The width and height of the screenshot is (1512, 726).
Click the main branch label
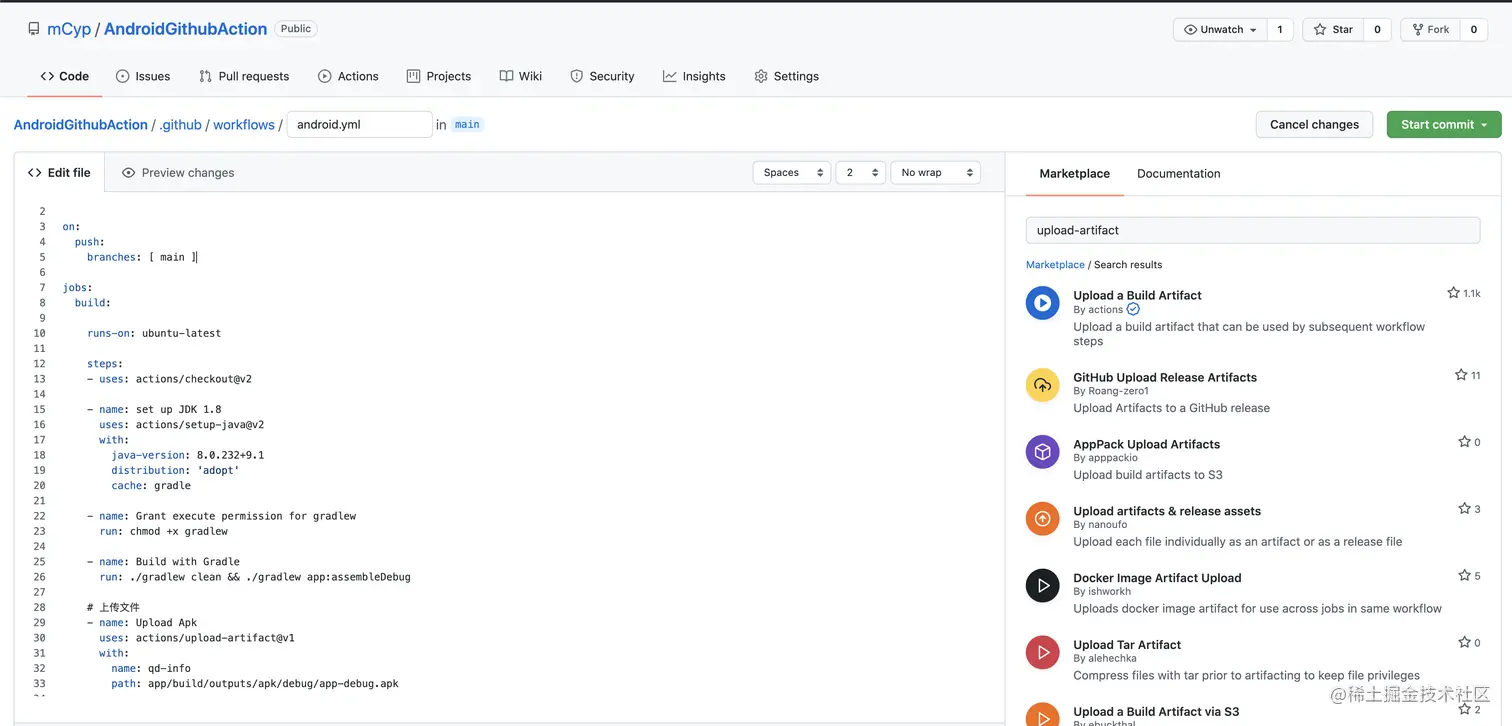(x=467, y=125)
